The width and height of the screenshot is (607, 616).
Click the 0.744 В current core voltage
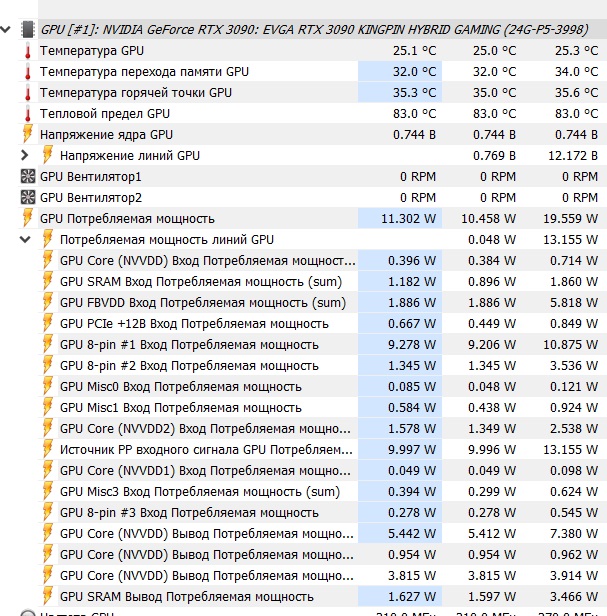[414, 135]
